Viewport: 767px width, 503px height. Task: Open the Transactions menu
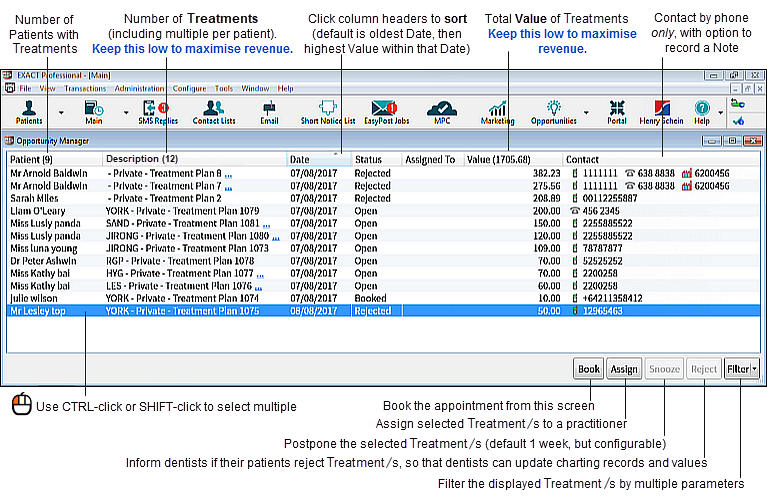click(85, 89)
